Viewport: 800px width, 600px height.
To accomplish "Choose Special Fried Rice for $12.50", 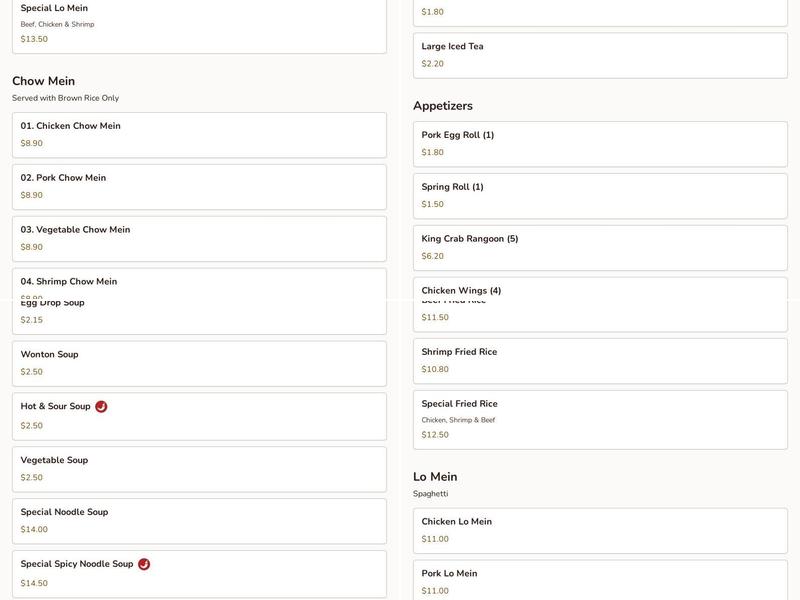I will [x=600, y=419].
